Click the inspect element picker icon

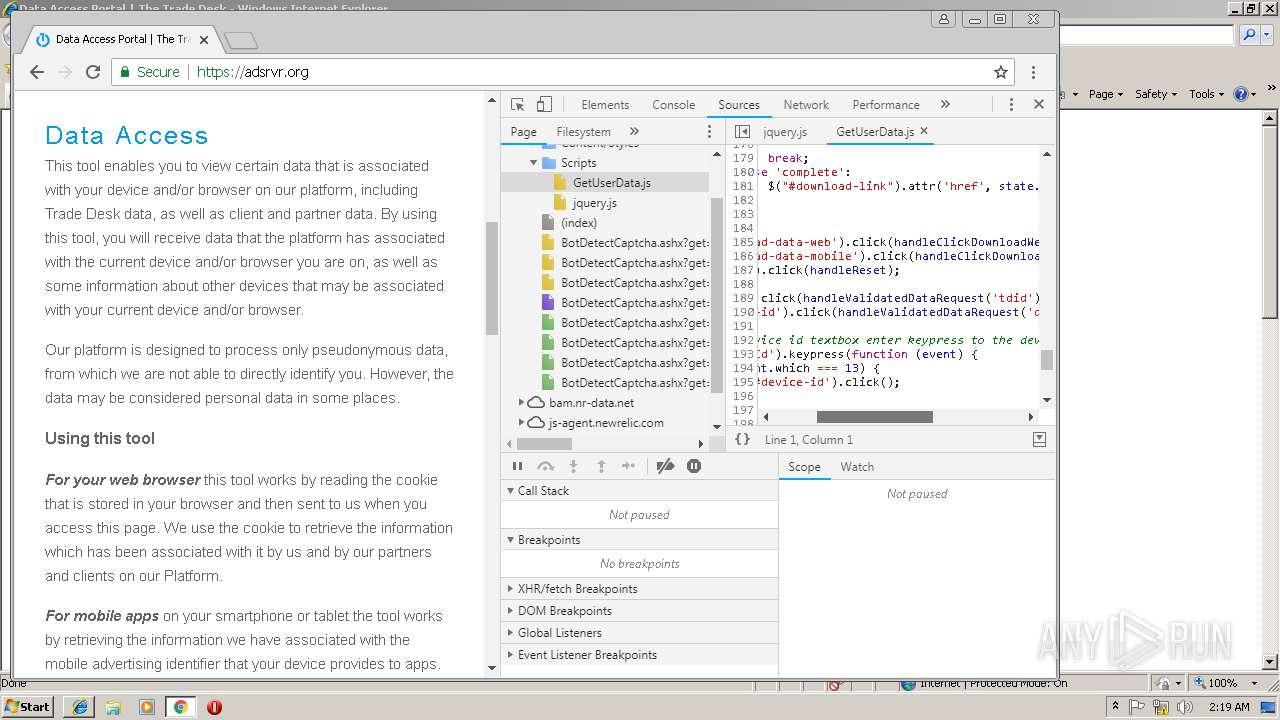click(517, 104)
